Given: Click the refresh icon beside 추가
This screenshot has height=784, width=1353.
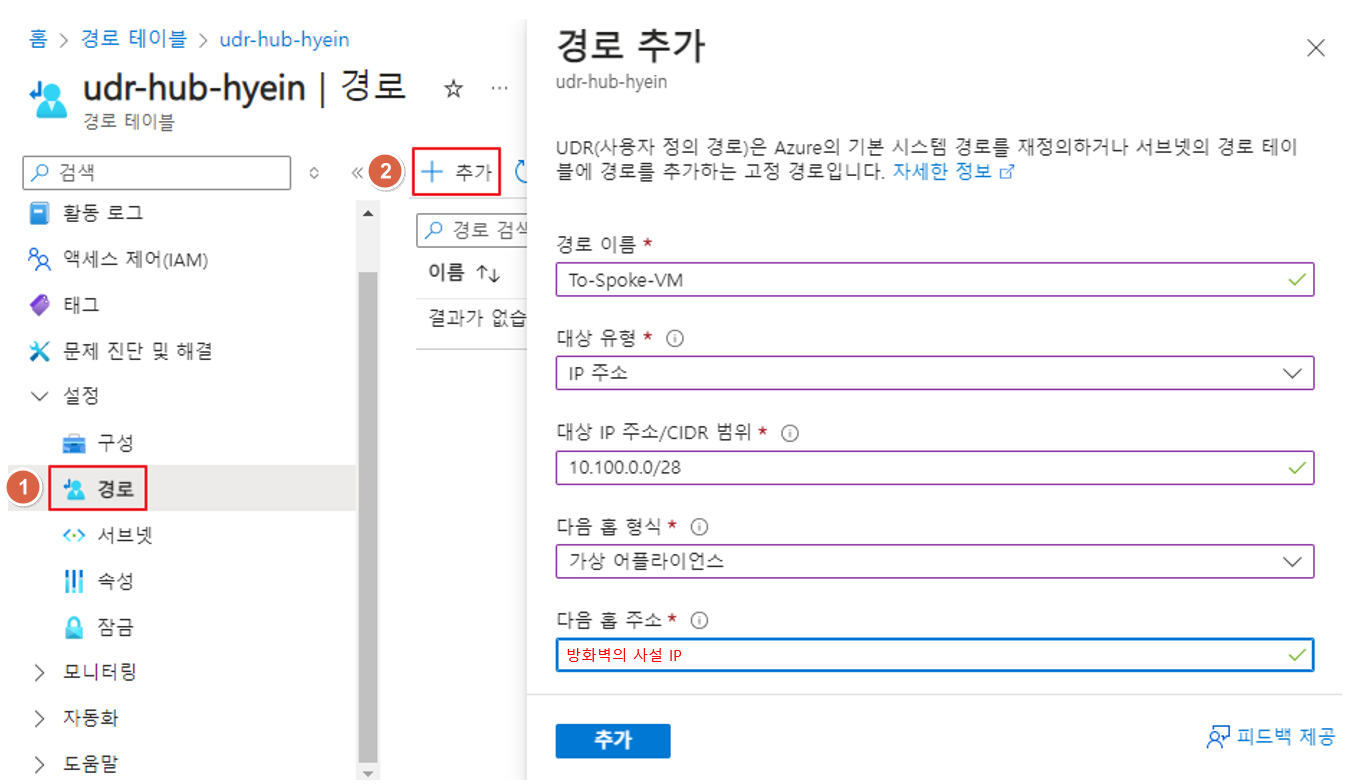Looking at the screenshot, I should coord(520,172).
